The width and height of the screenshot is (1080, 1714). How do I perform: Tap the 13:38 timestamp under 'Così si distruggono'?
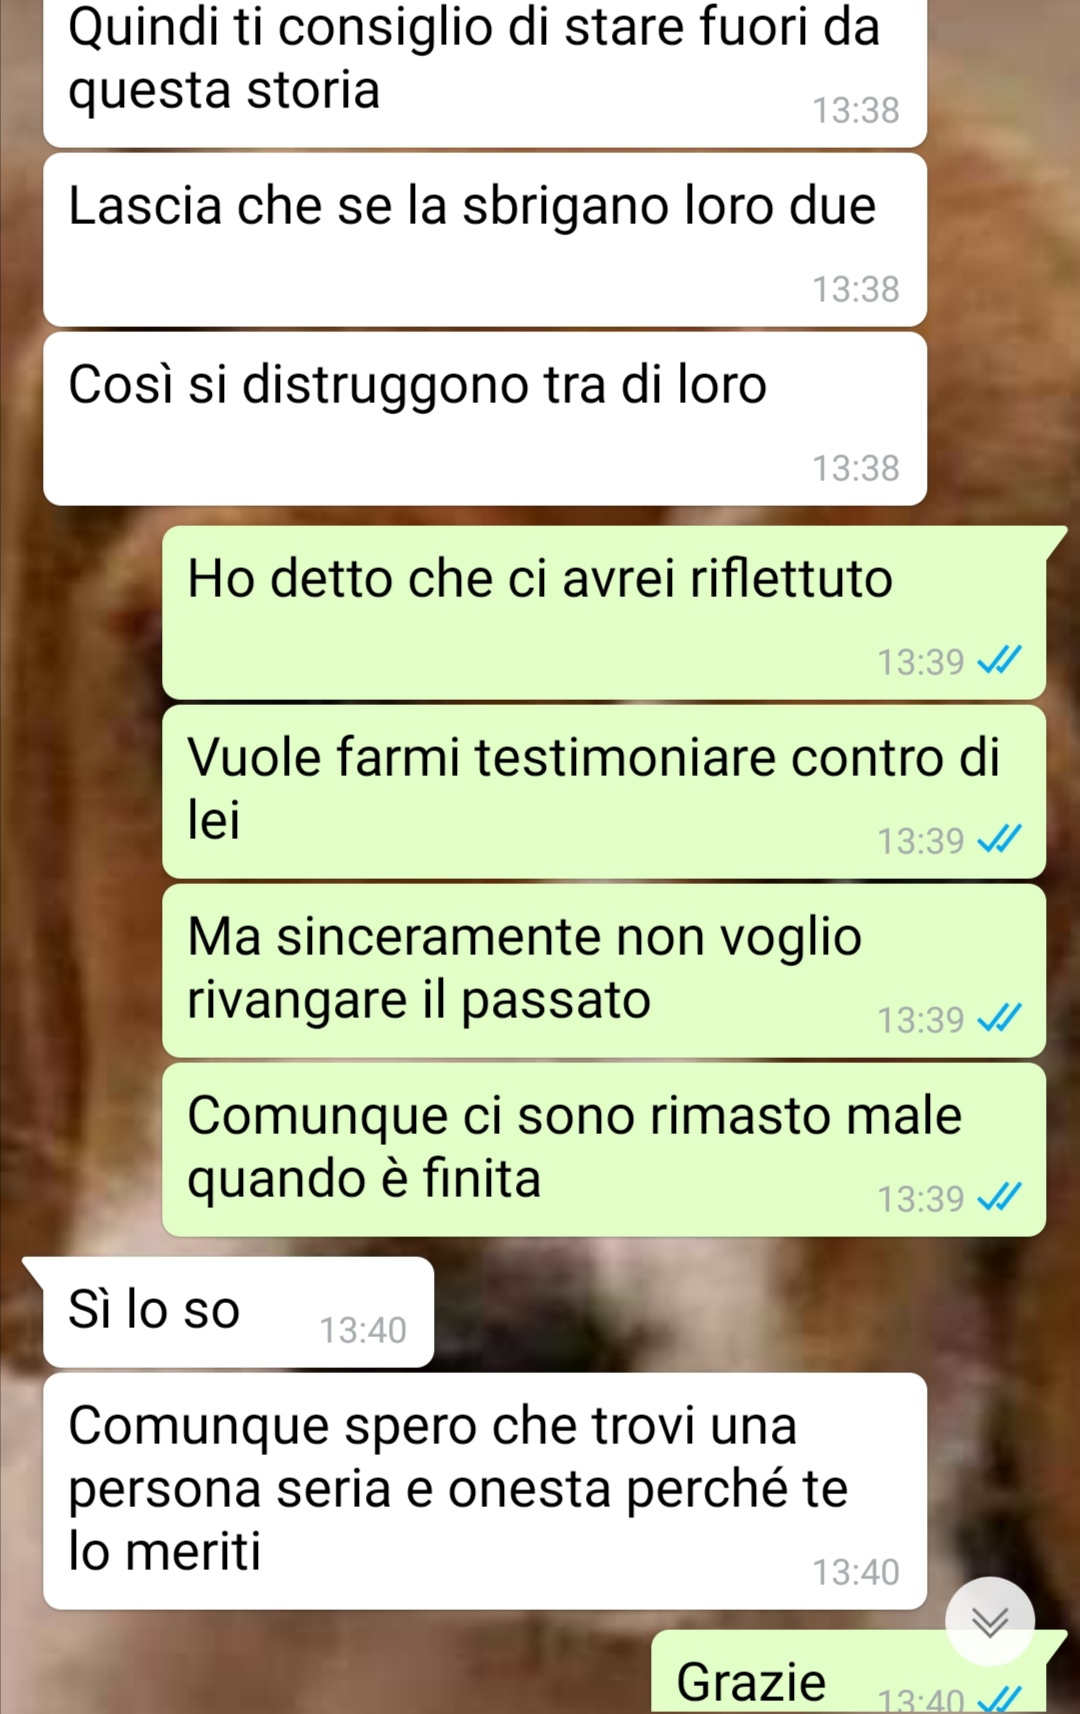click(x=856, y=468)
